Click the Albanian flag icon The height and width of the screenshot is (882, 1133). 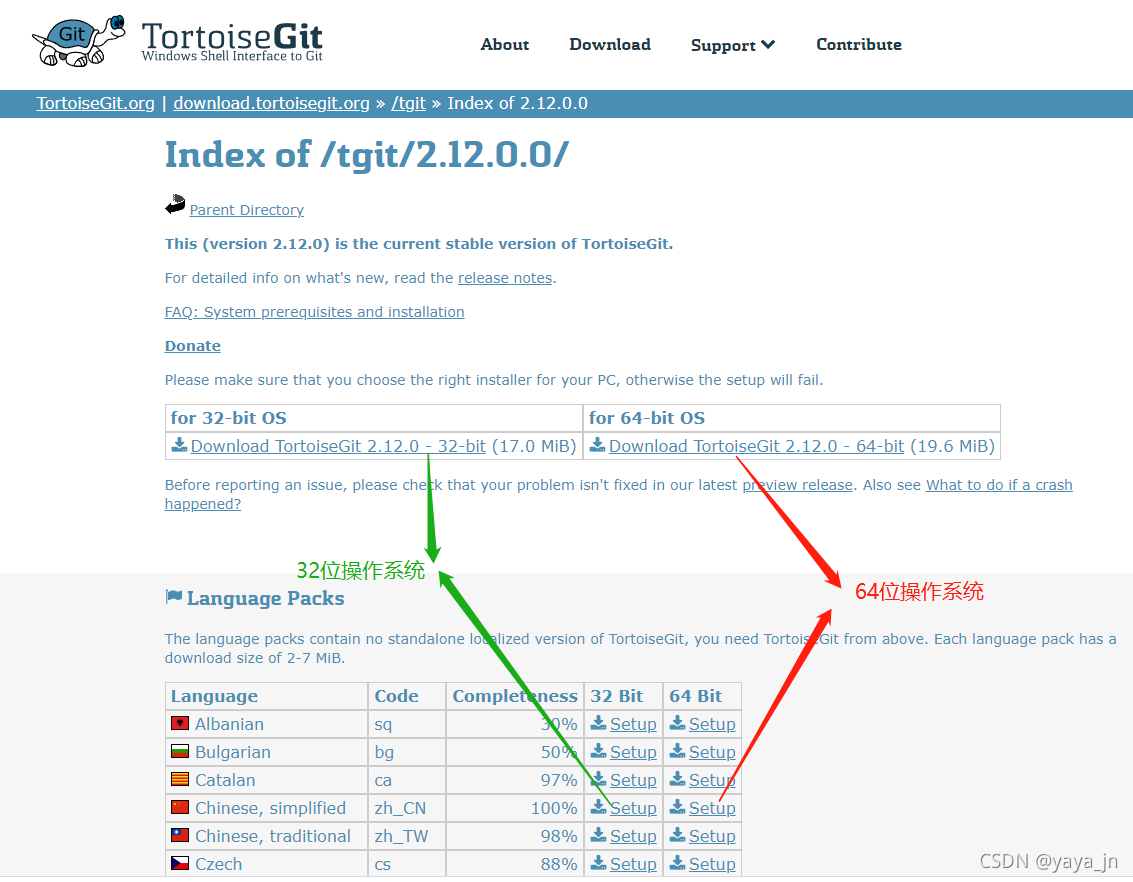[x=180, y=723]
